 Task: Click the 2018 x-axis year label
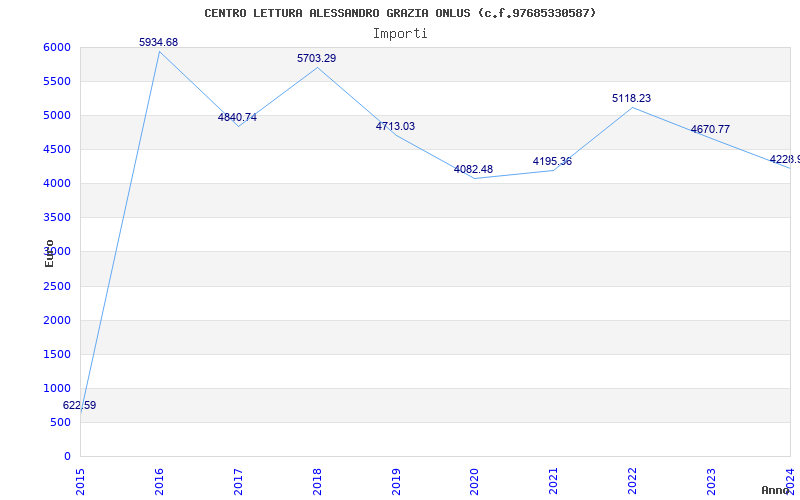click(317, 481)
